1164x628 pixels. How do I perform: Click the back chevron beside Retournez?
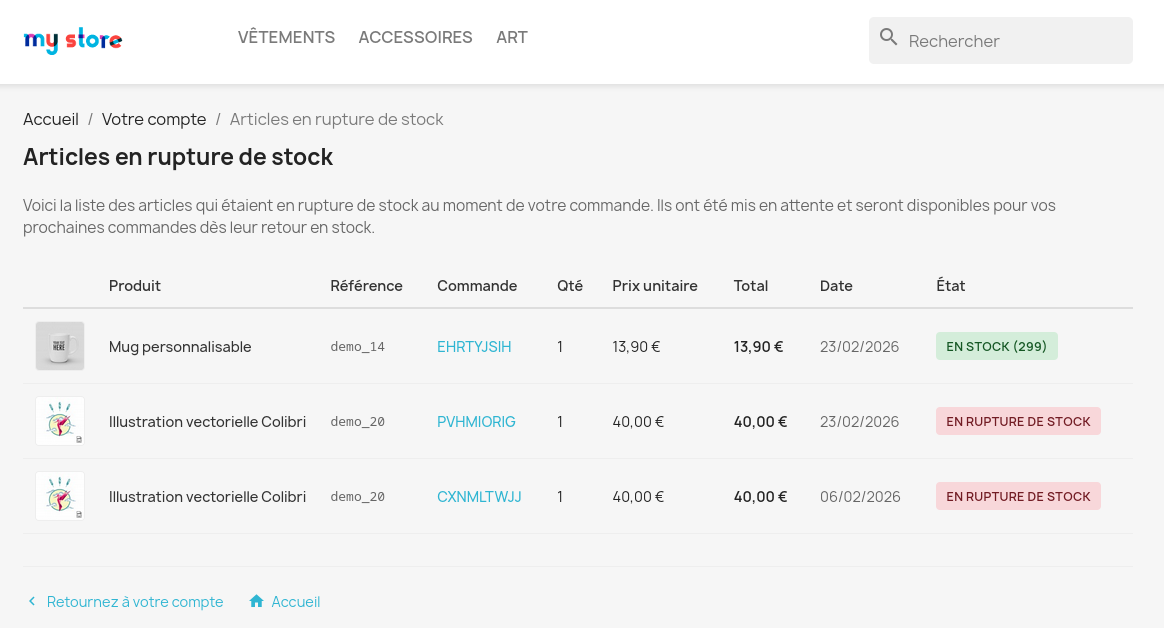(32, 601)
